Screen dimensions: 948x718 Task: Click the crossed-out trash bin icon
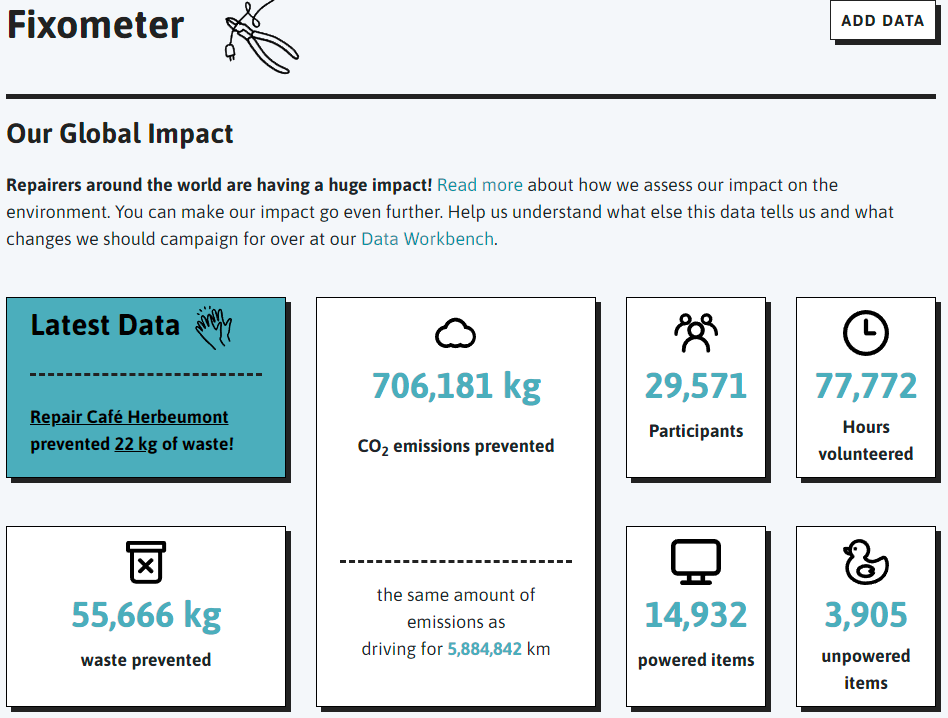pos(146,562)
